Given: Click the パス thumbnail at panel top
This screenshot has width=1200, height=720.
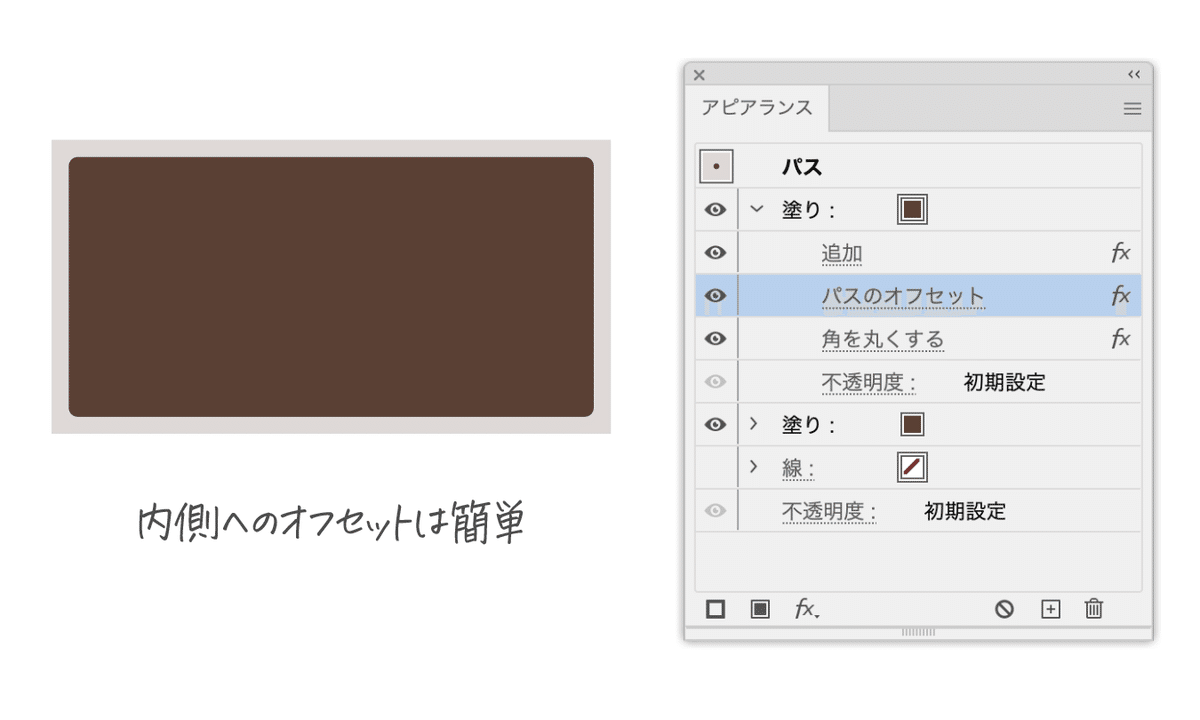Looking at the screenshot, I should tap(716, 166).
